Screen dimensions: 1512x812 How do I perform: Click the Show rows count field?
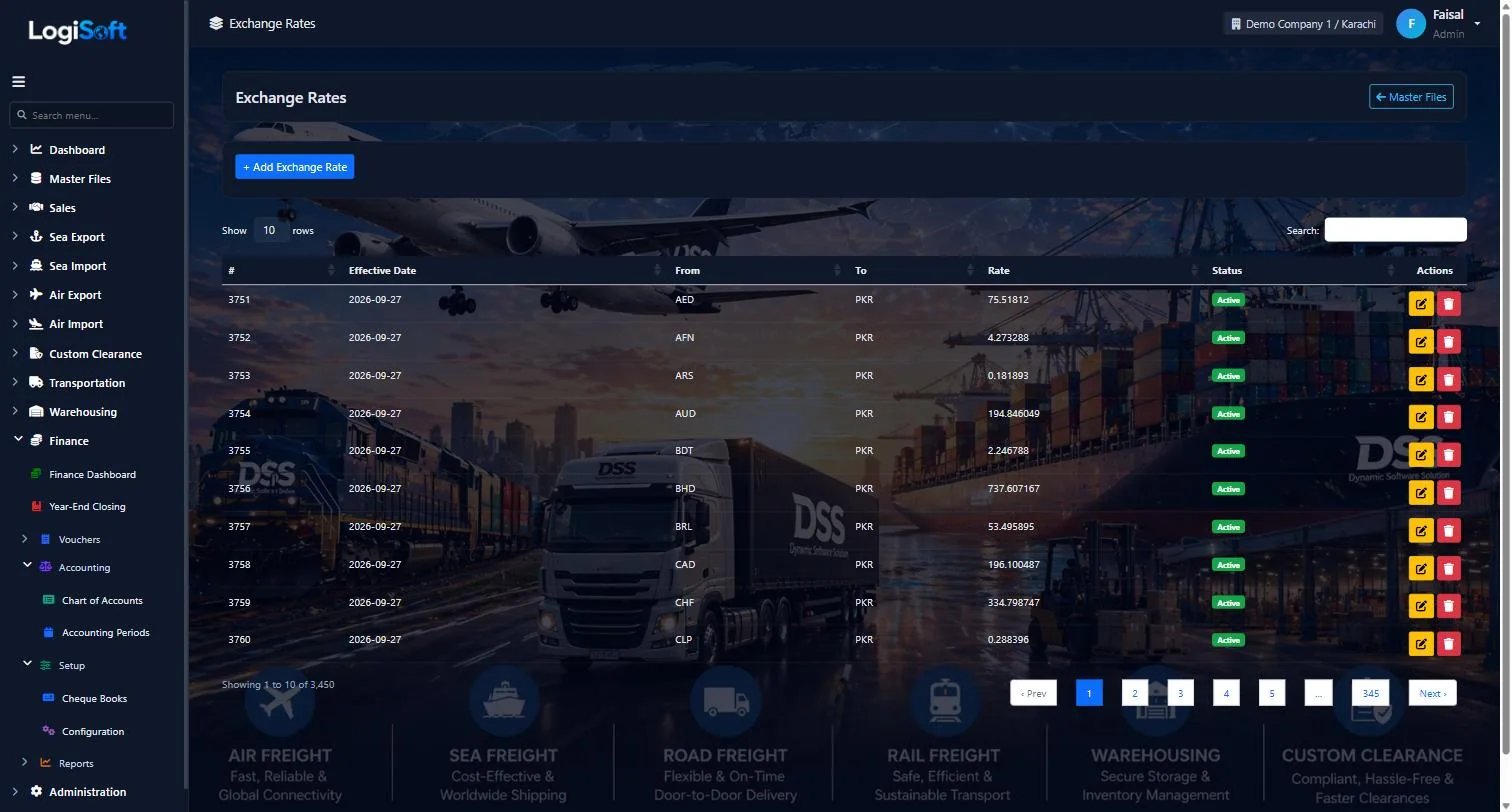270,230
